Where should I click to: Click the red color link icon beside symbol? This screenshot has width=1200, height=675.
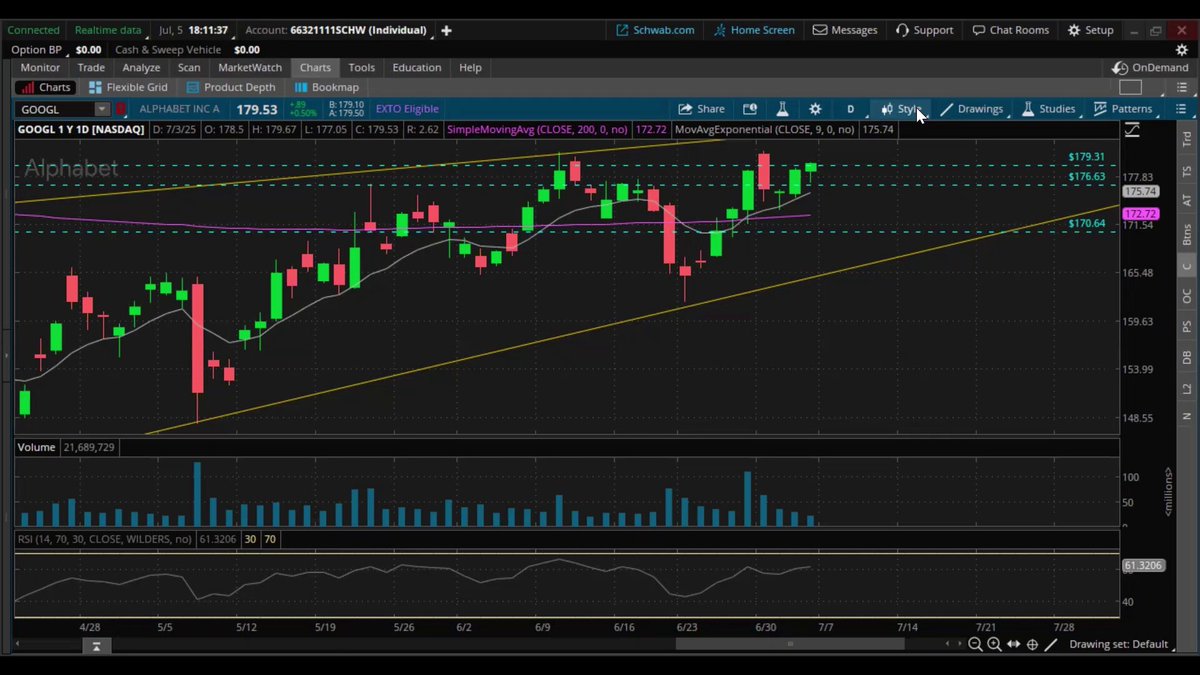pos(121,109)
